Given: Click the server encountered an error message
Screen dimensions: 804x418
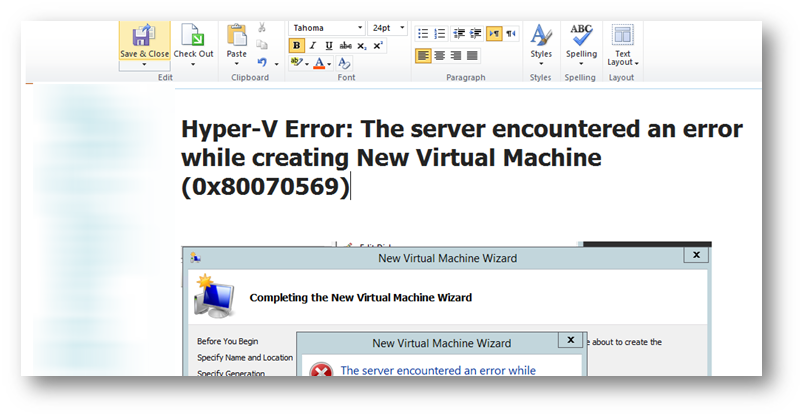Looking at the screenshot, I should click(x=438, y=370).
